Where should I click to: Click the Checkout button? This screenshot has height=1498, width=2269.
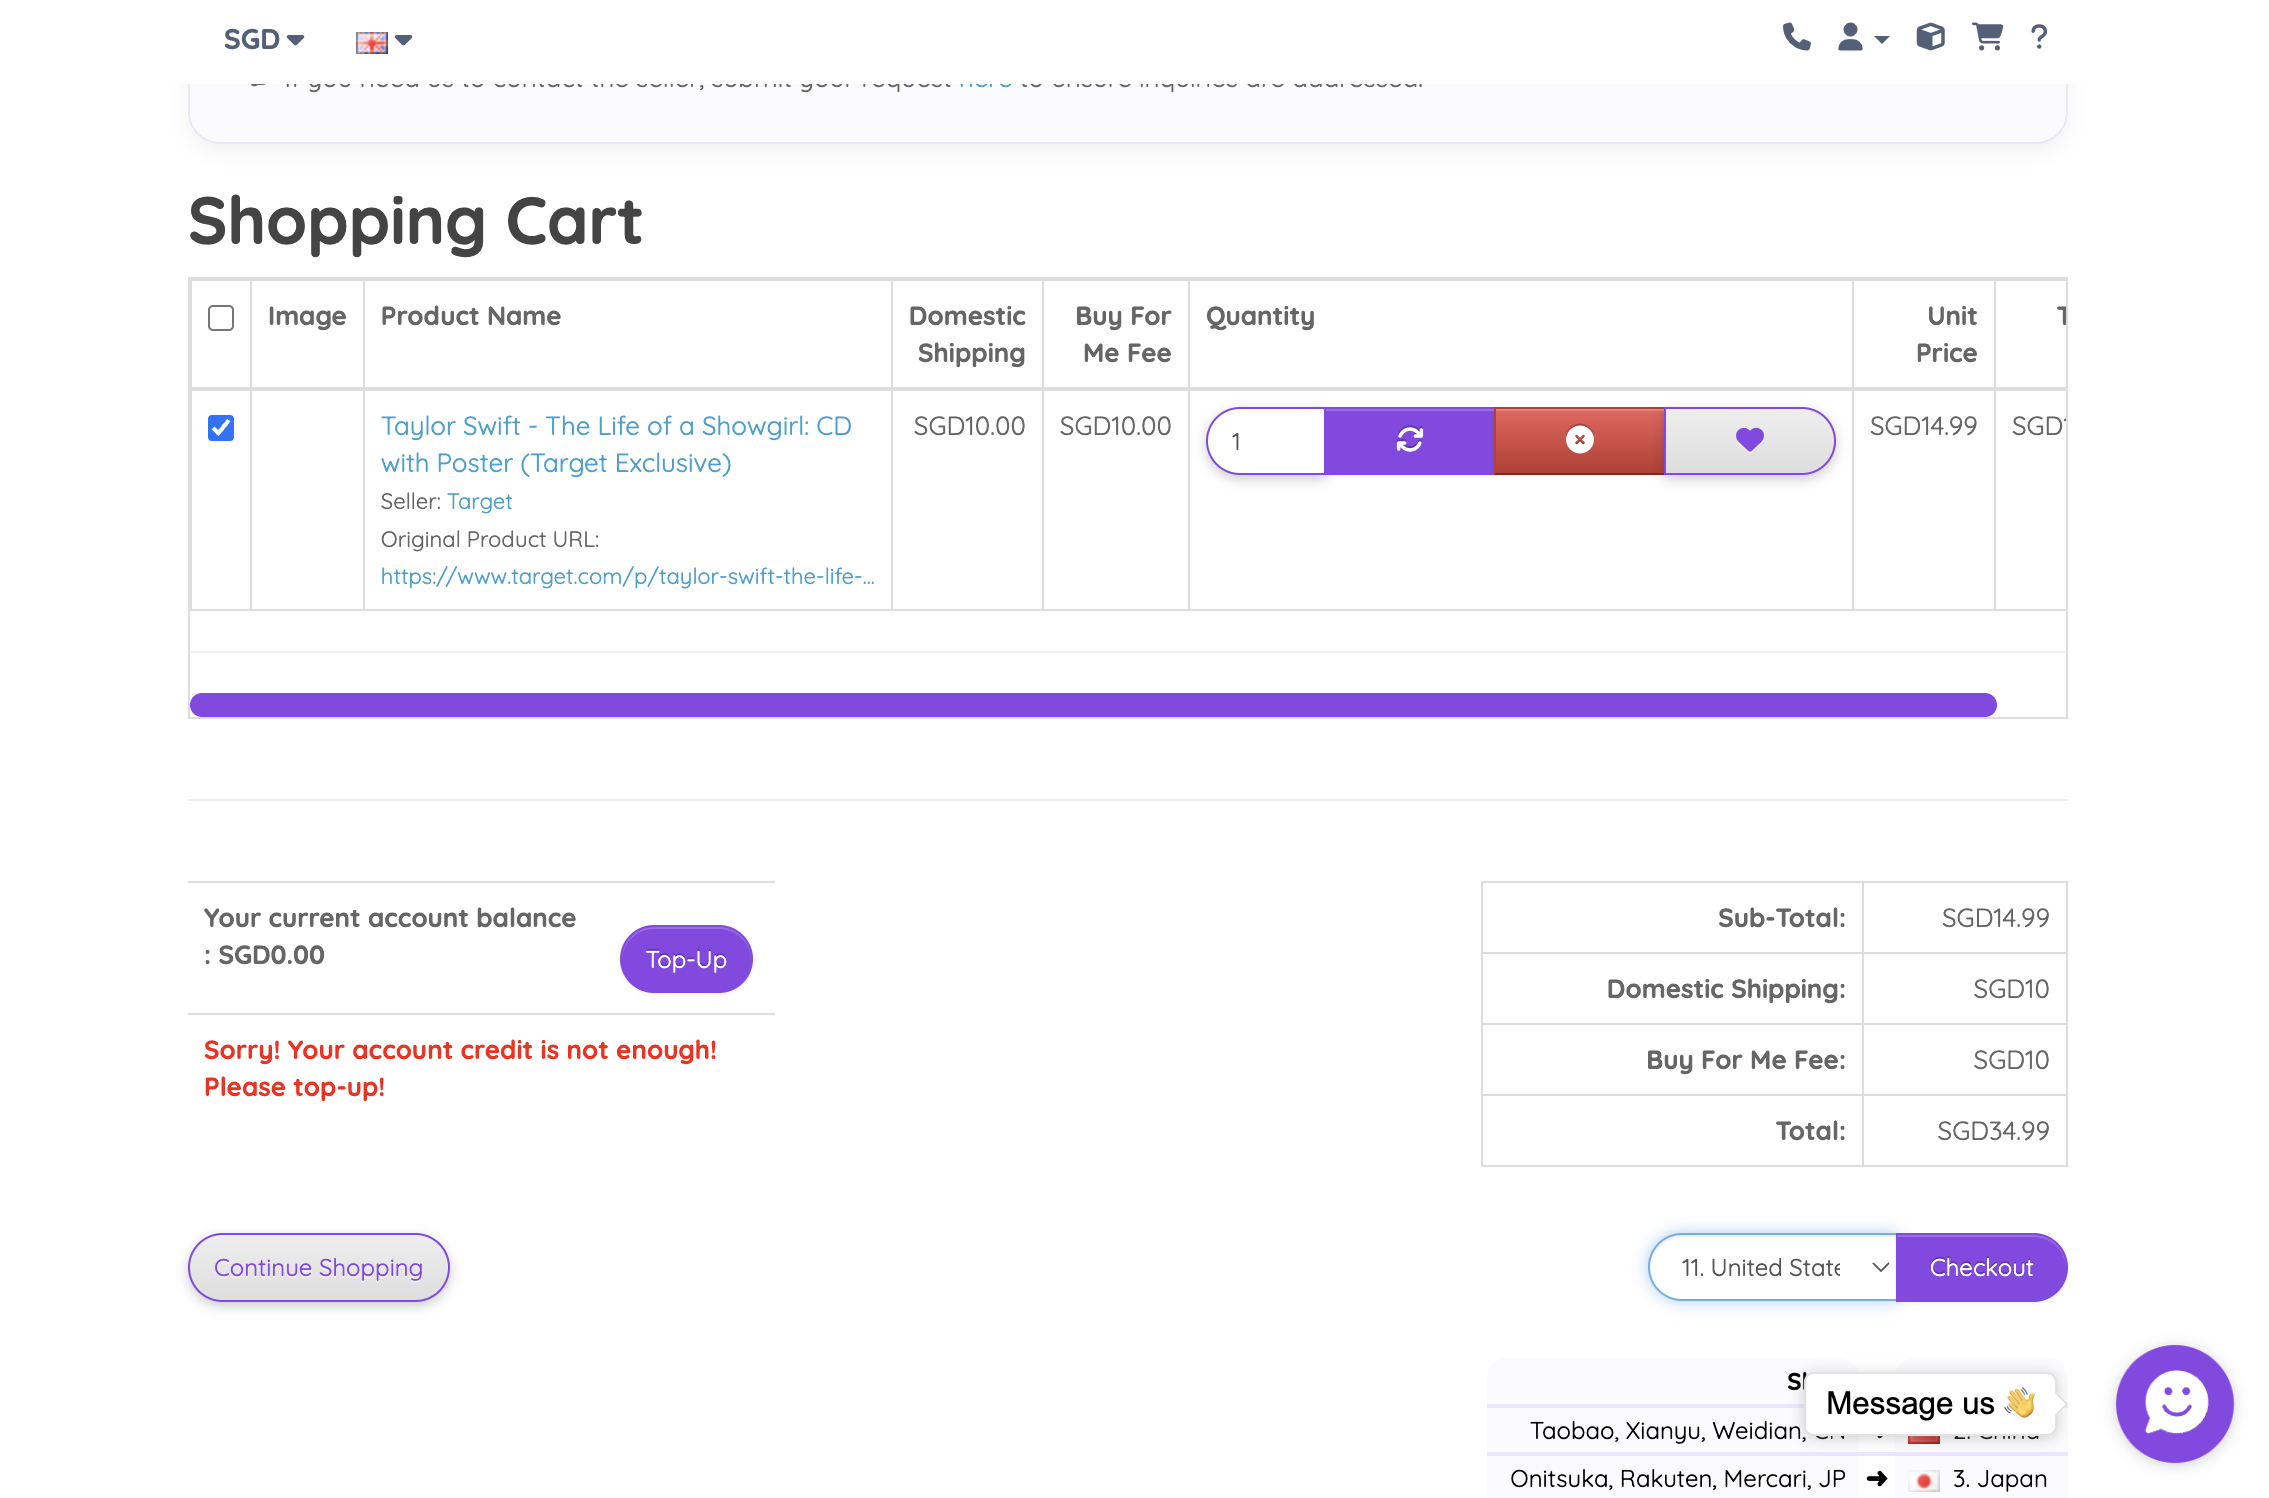pos(1980,1267)
